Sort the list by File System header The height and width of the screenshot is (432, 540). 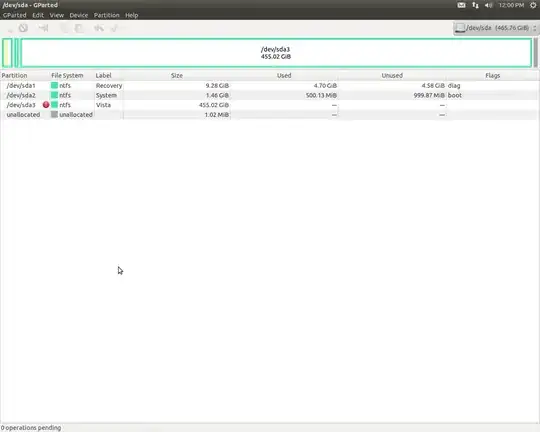(67, 75)
